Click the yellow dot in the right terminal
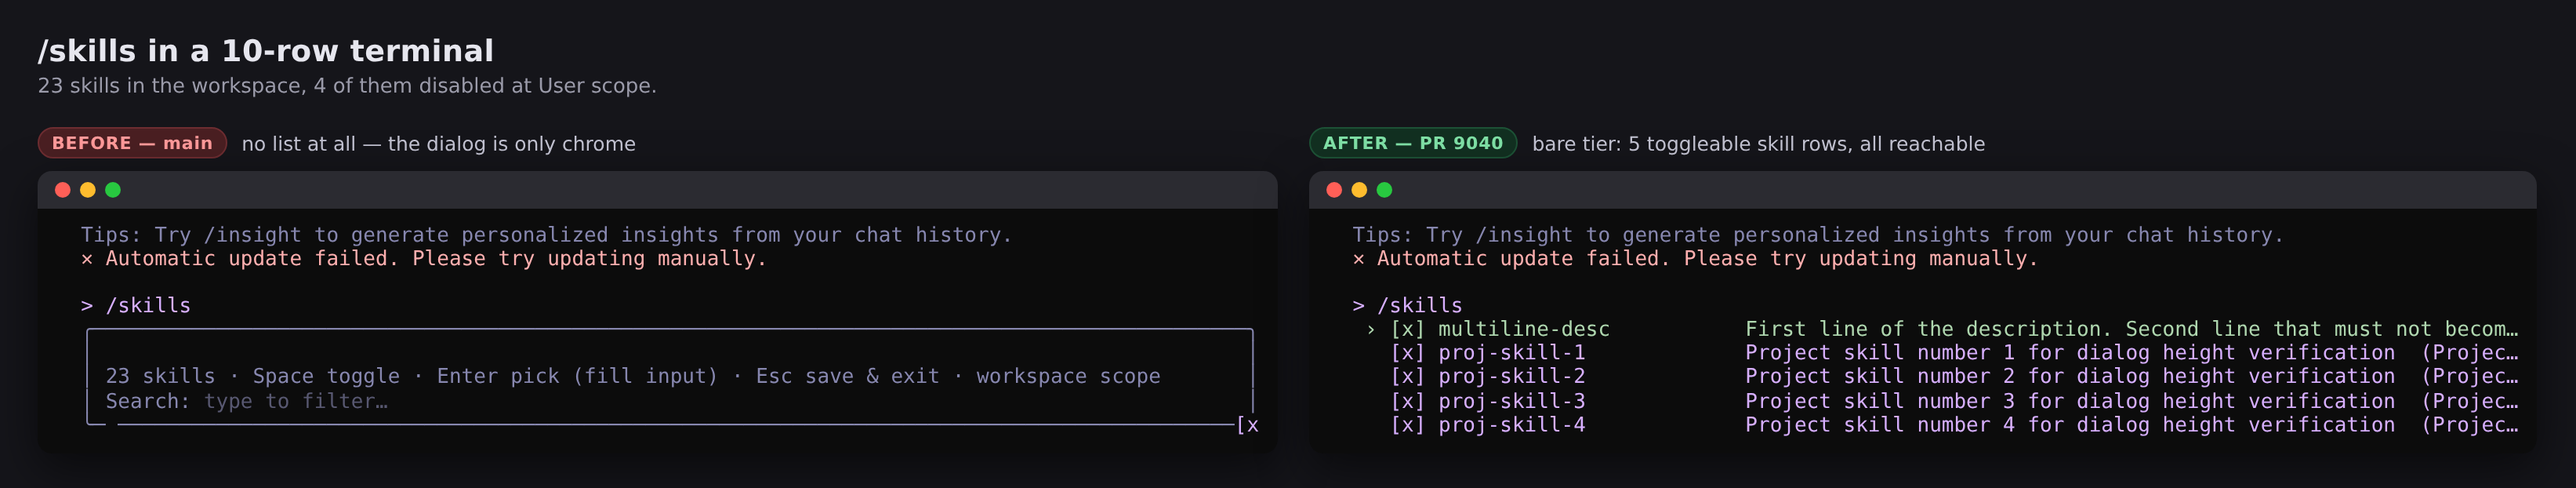The width and height of the screenshot is (2576, 488). pos(1359,190)
